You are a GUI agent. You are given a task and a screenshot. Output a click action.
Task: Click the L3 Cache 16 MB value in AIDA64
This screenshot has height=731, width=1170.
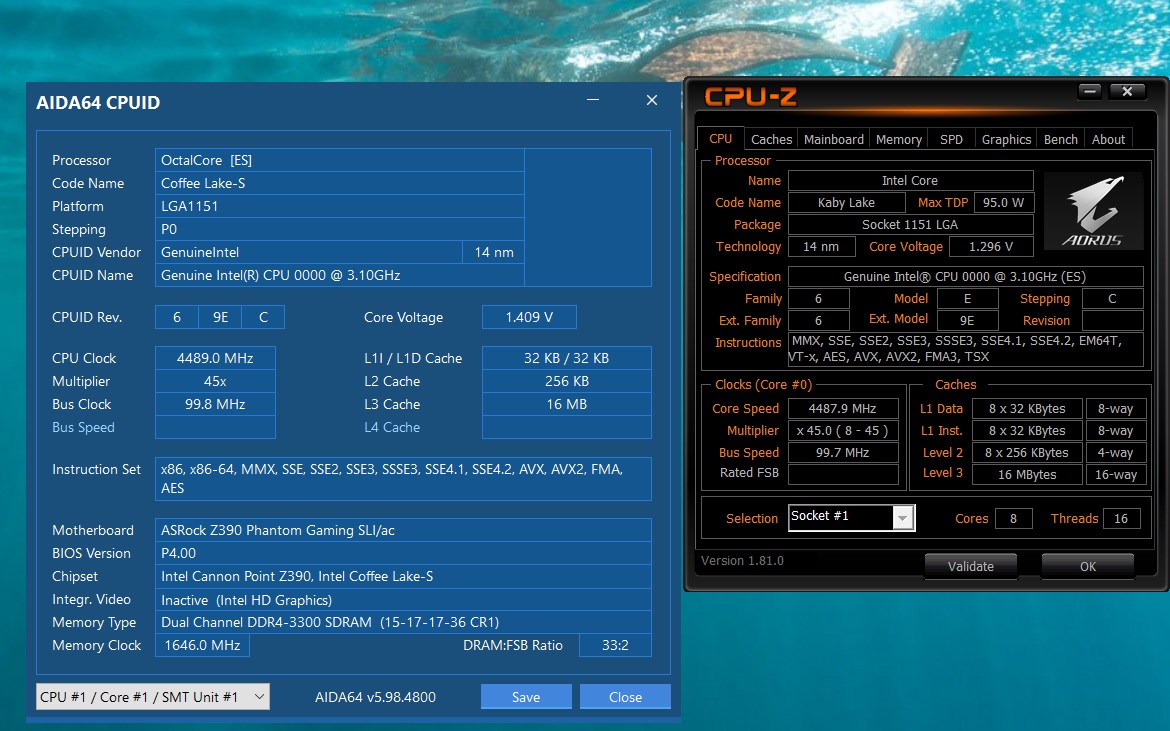567,404
